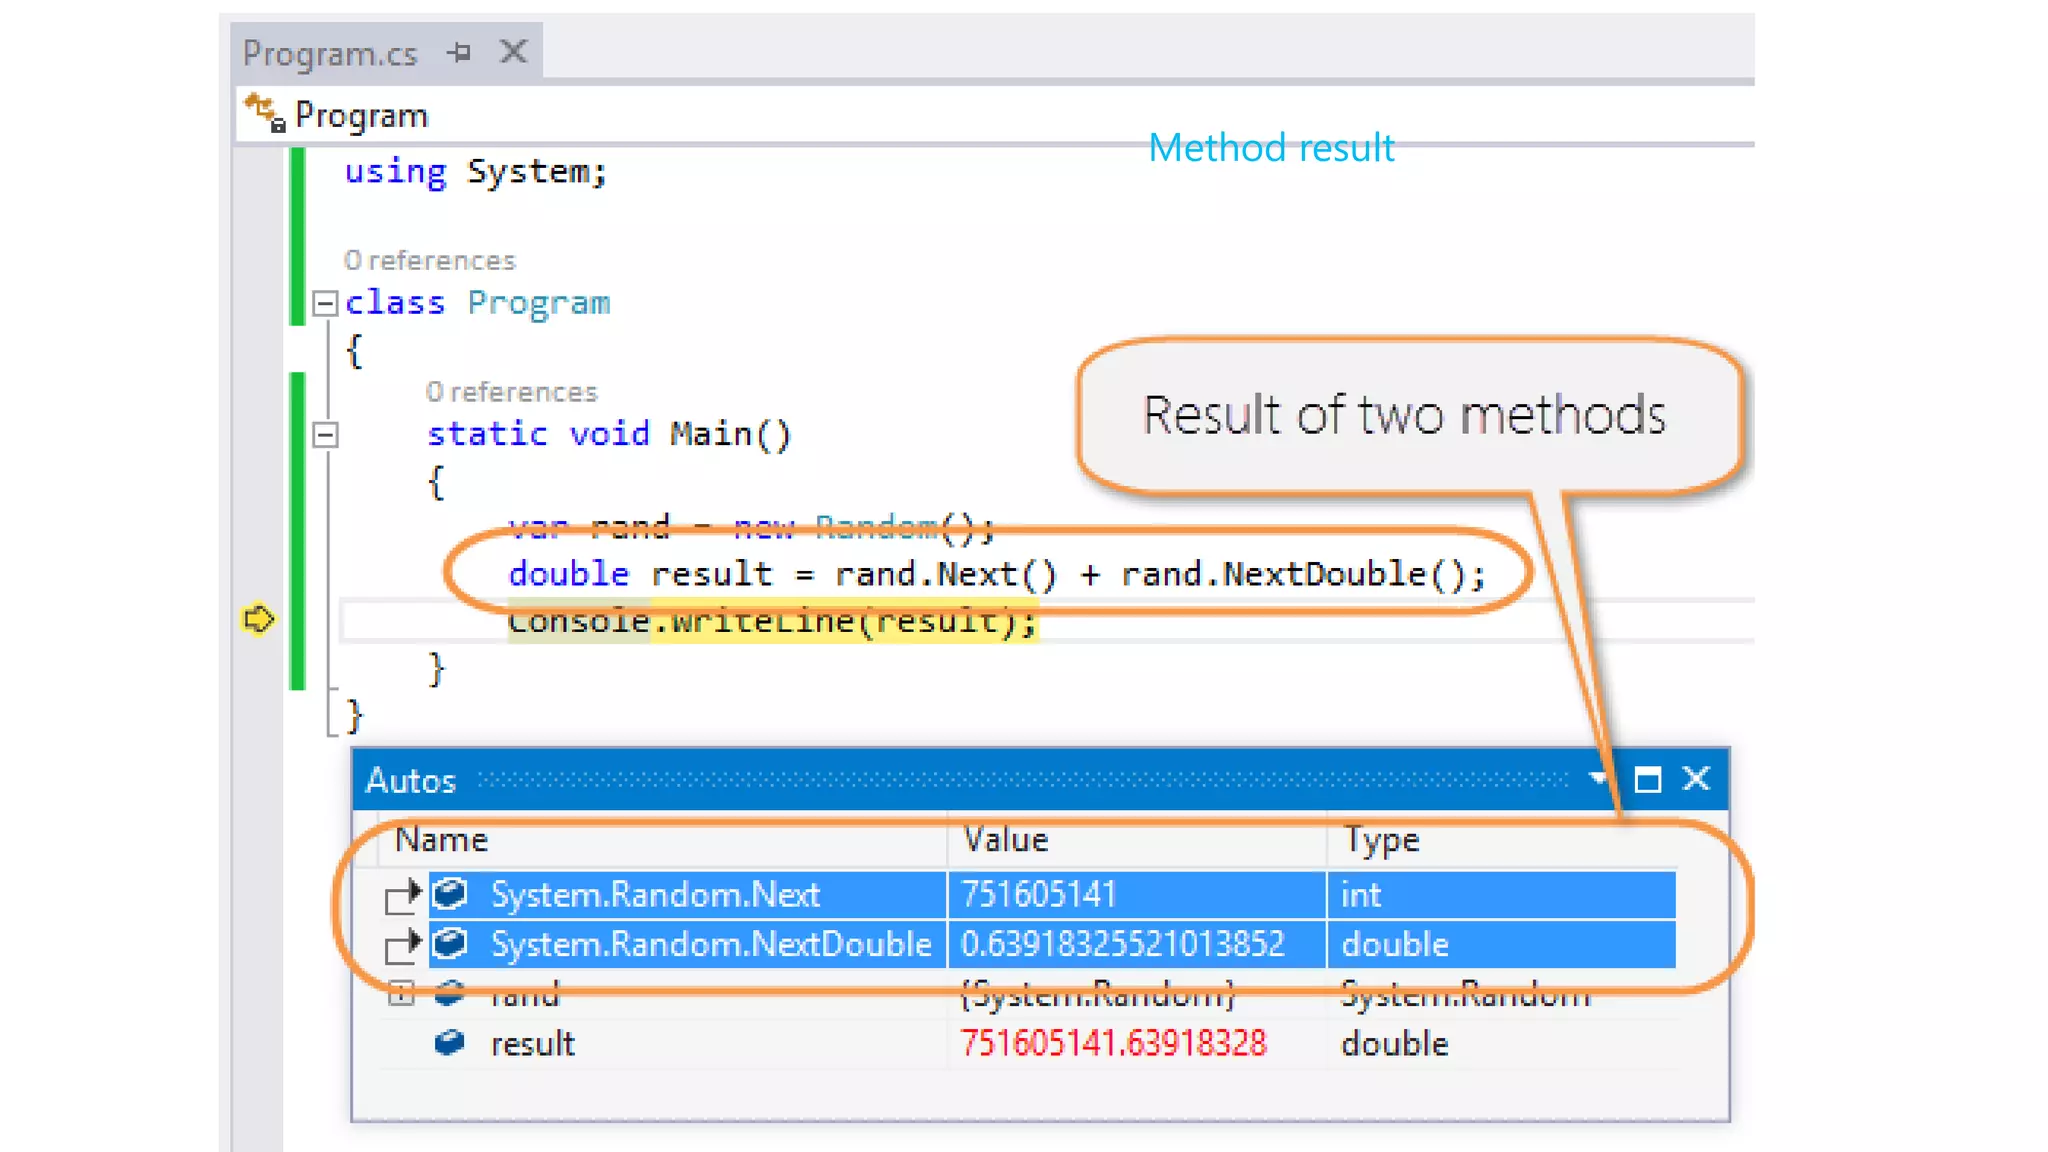Click the method-return arrow icon beside System.Random.Next
This screenshot has height=1152, width=2048.
click(402, 896)
